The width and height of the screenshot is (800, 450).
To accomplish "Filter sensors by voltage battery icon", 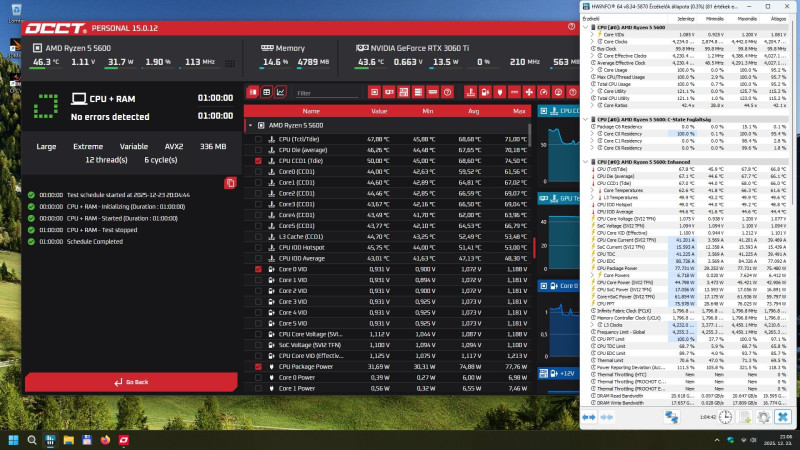I will pos(485,92).
